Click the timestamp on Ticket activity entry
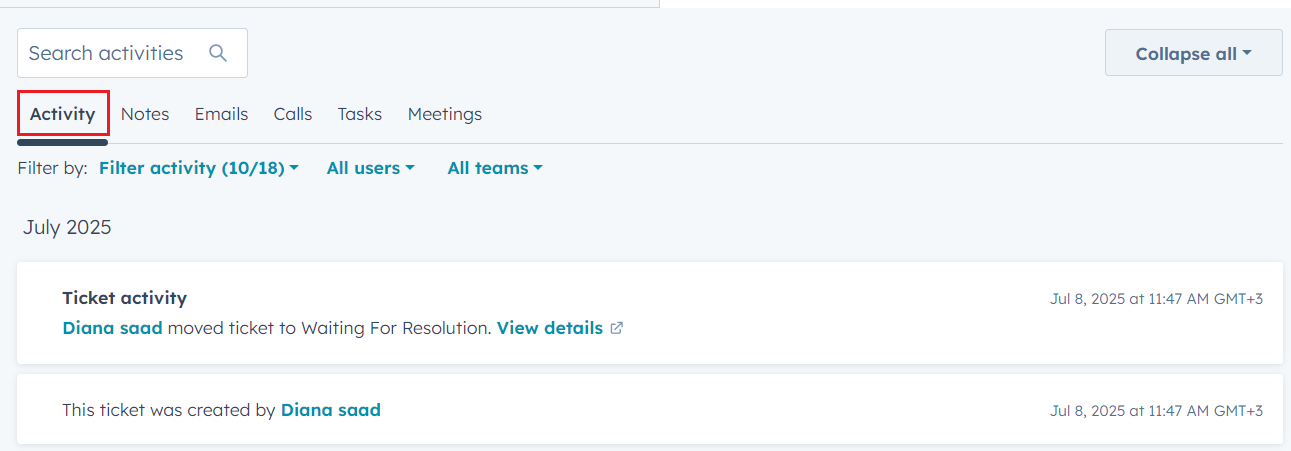Viewport: 1291px width, 451px height. tap(1156, 299)
